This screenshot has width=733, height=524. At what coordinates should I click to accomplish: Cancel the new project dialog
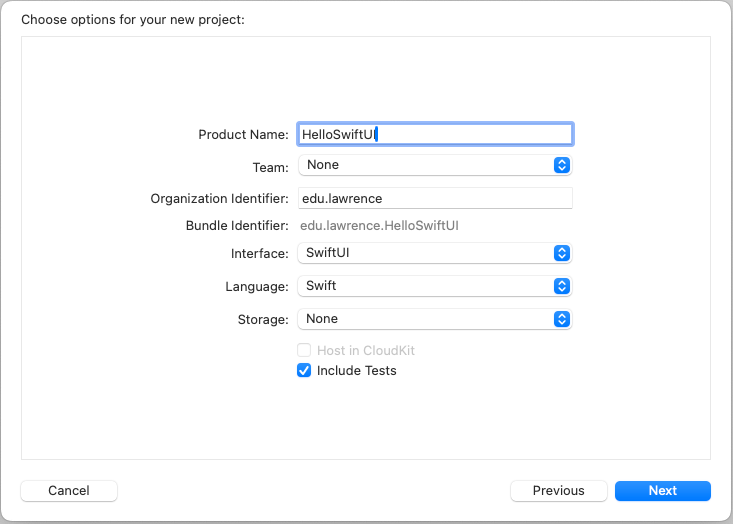69,491
